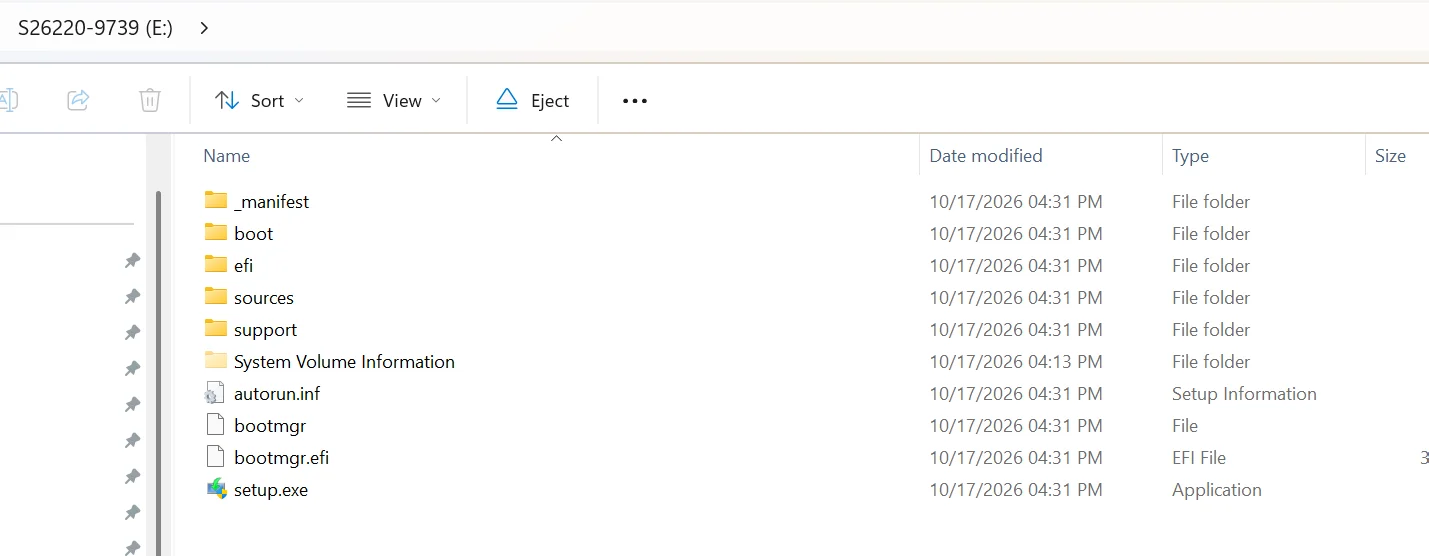
Task: Click the boot folder name
Action: click(x=254, y=234)
